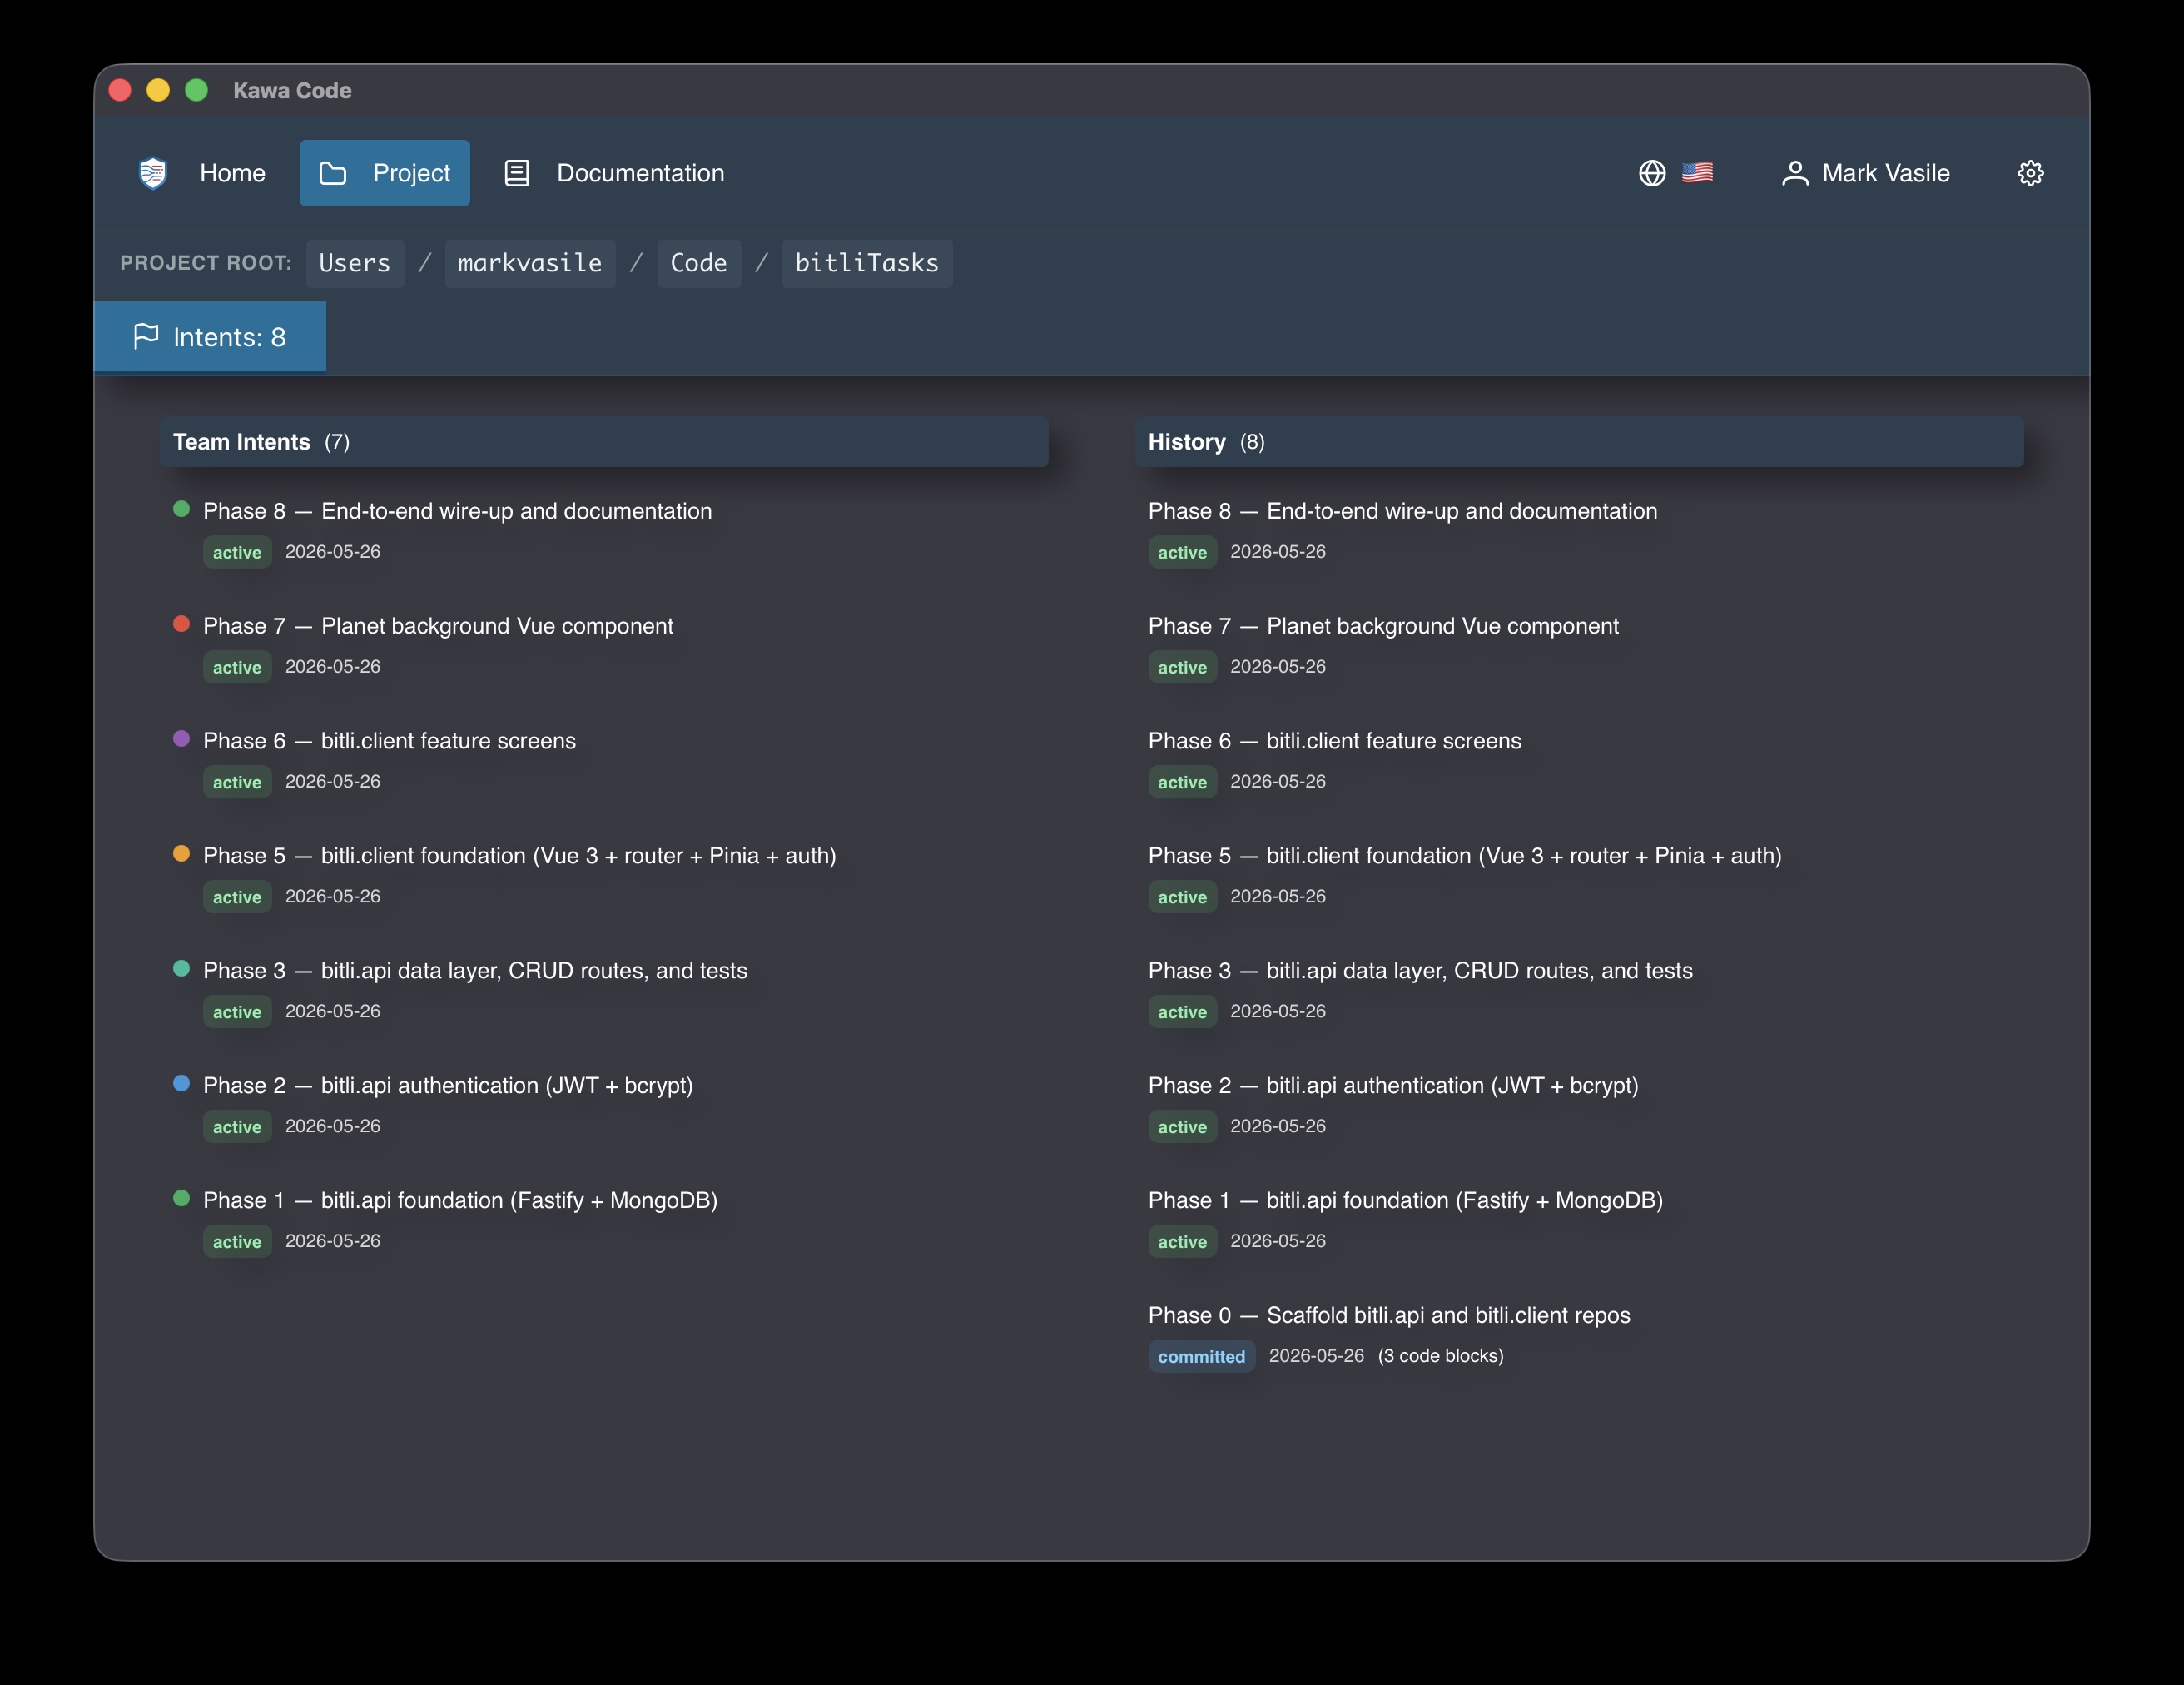Click the folder icon in Project tab
The image size is (2184, 1685).
332,173
